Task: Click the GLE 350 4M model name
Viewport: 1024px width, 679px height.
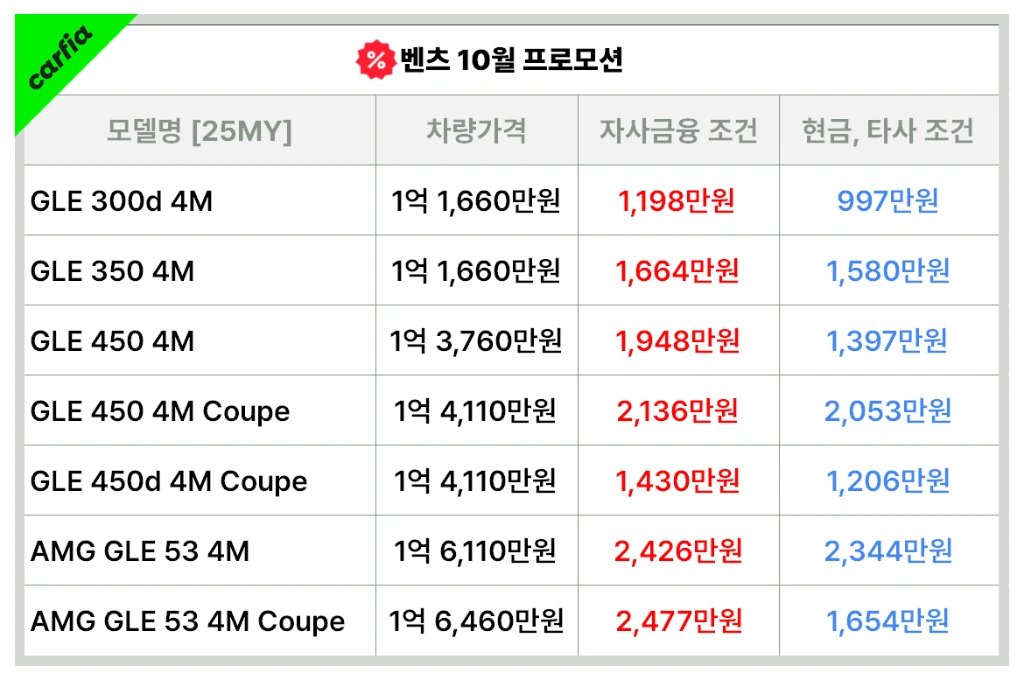Action: [113, 271]
